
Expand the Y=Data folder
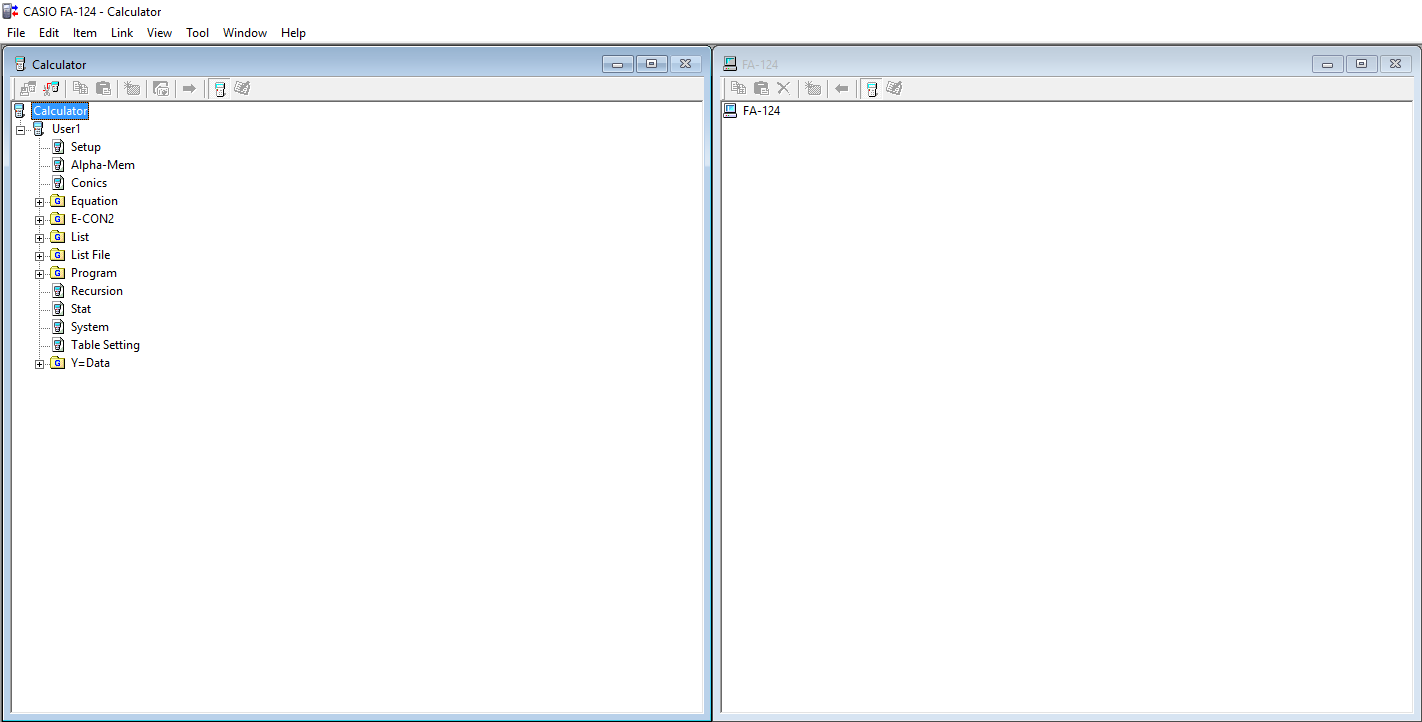[40, 363]
